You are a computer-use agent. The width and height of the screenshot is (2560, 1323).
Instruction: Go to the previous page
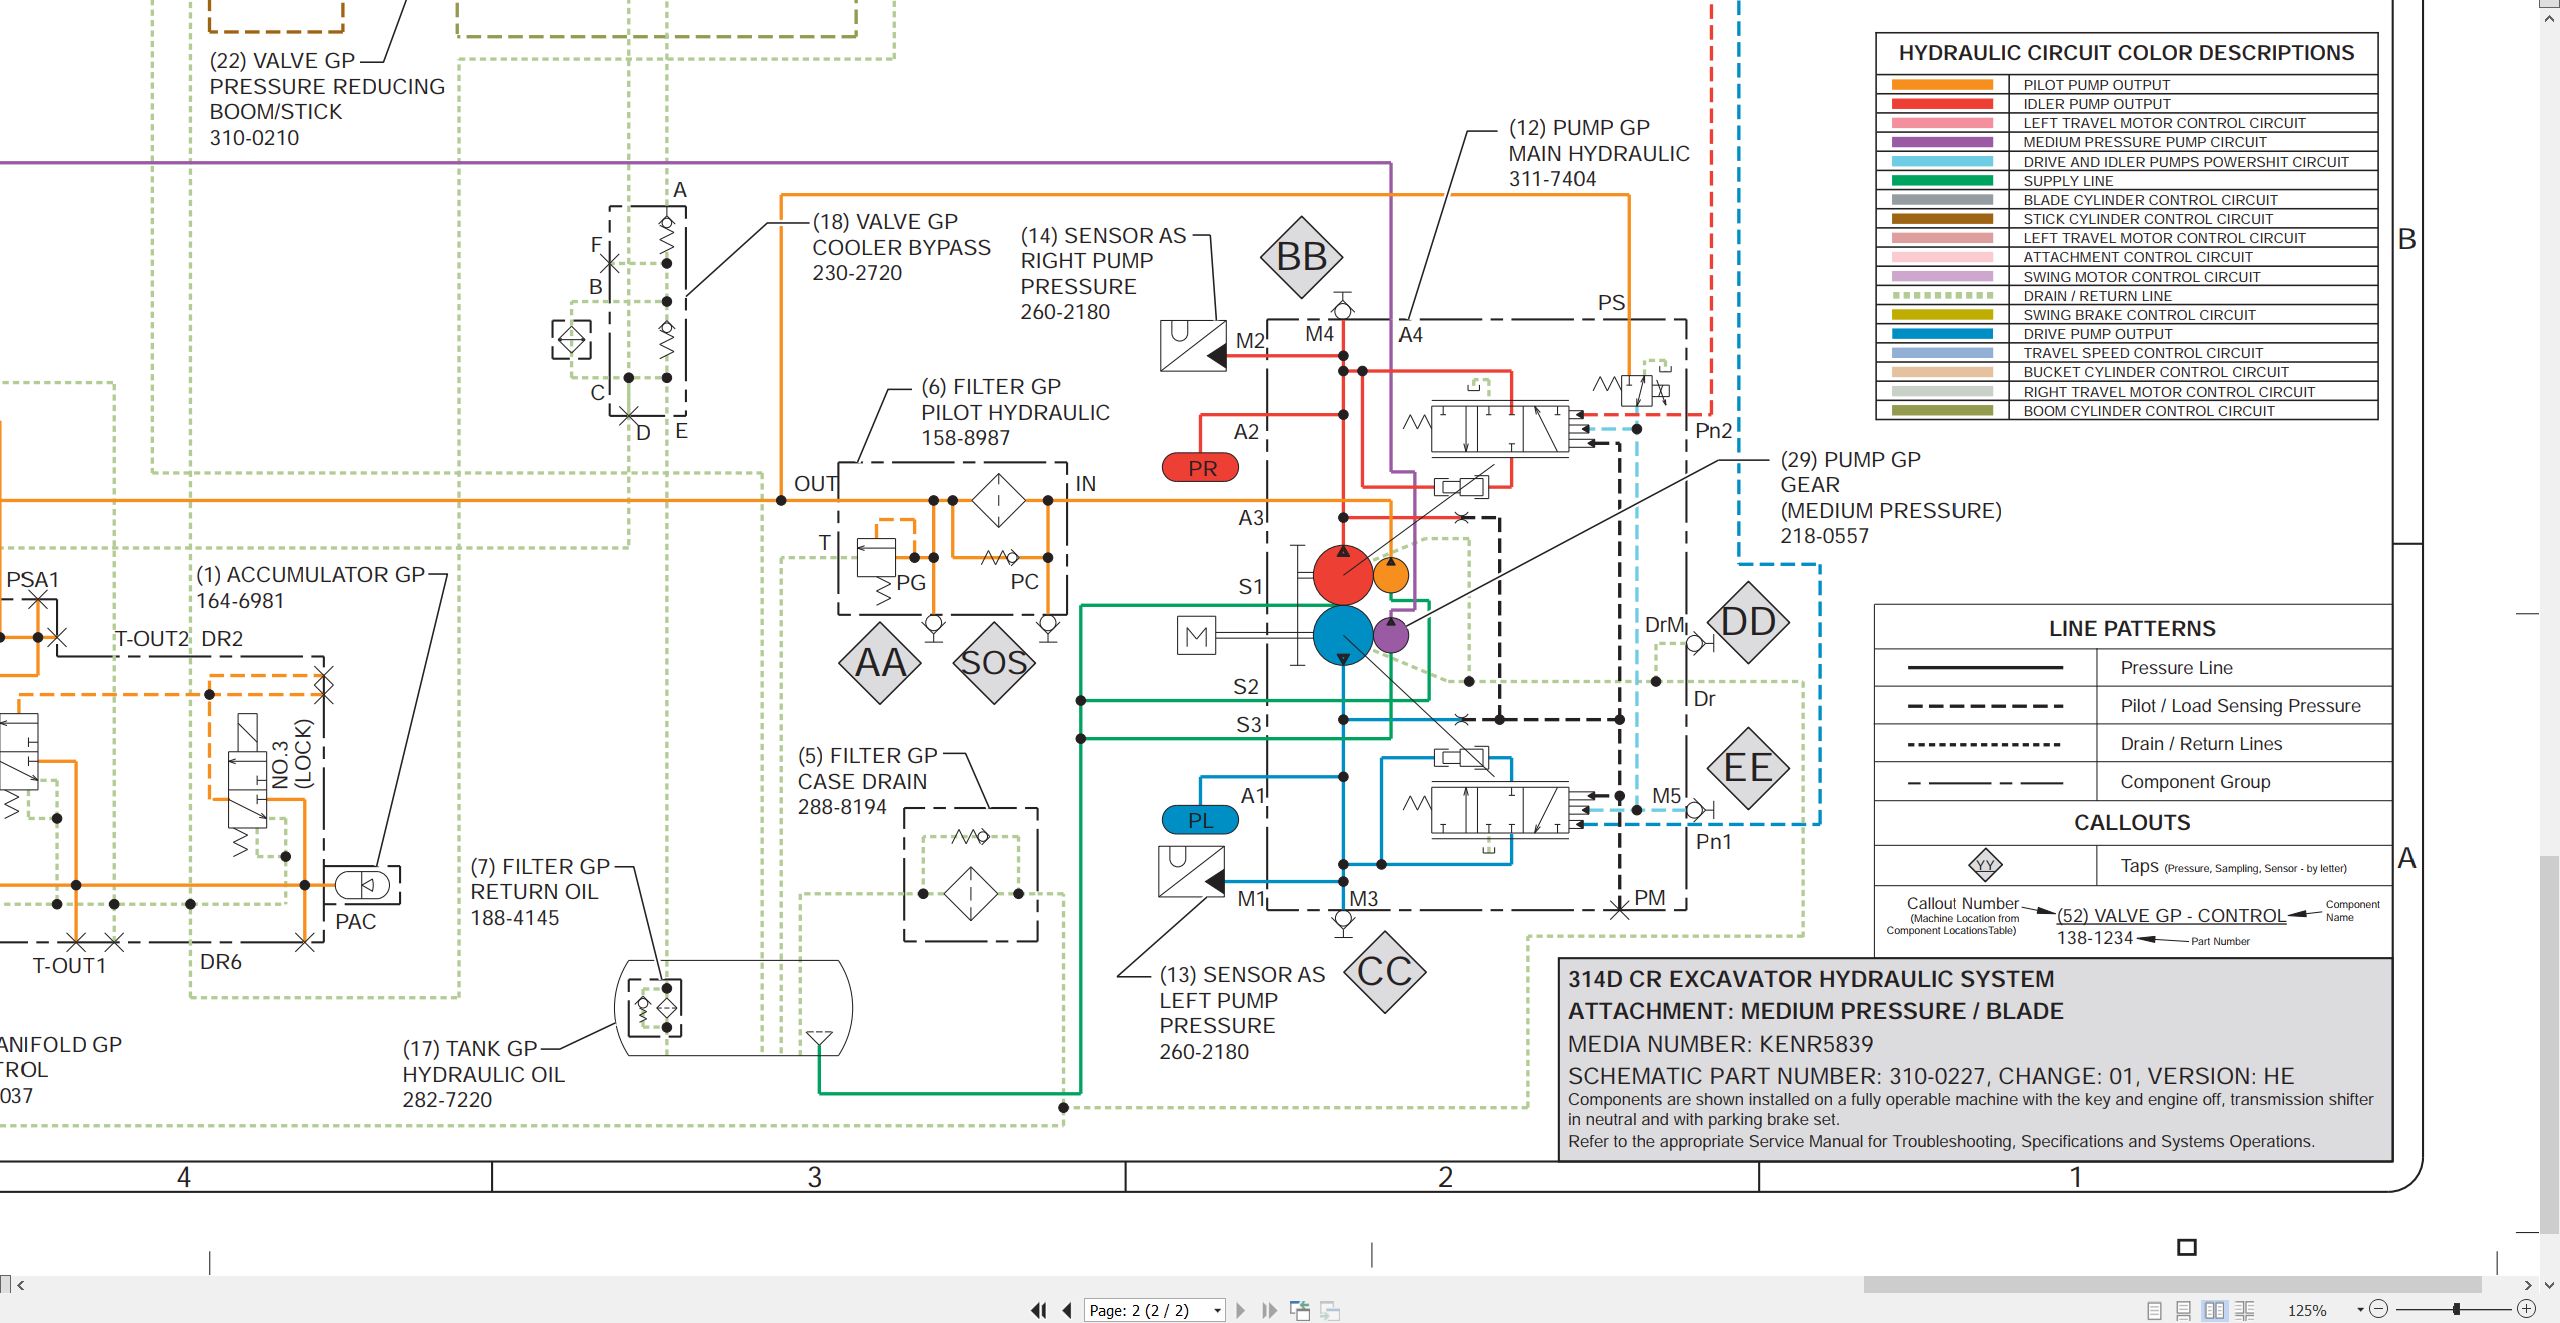click(x=1067, y=1310)
